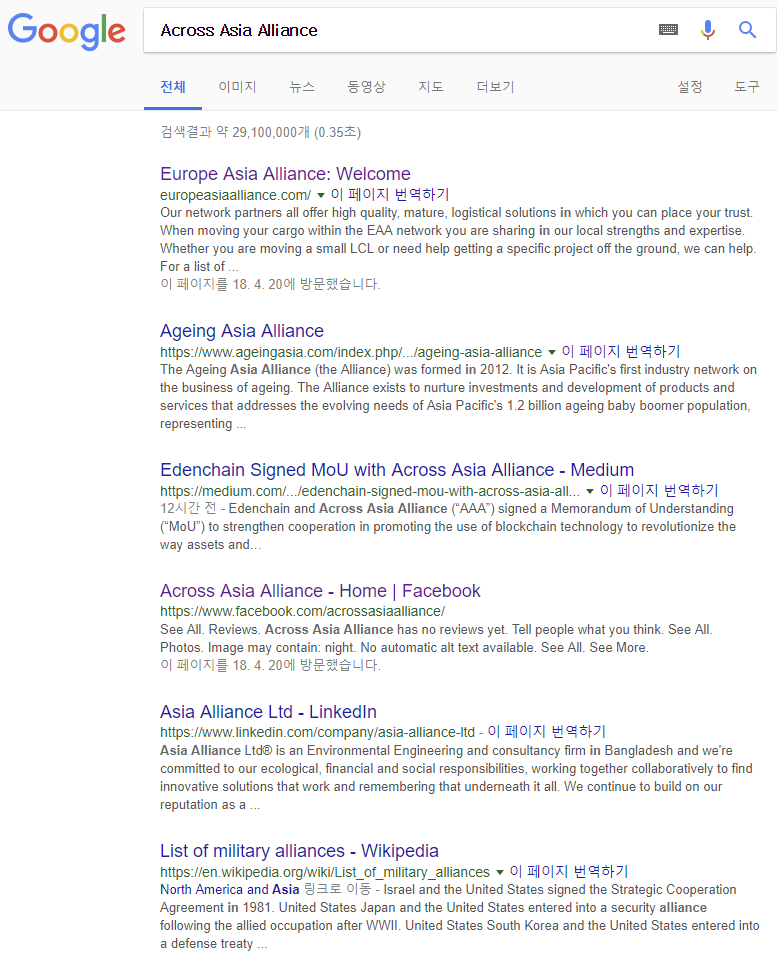Click visited note under Facebook result
This screenshot has height=968, width=777.
[270, 666]
